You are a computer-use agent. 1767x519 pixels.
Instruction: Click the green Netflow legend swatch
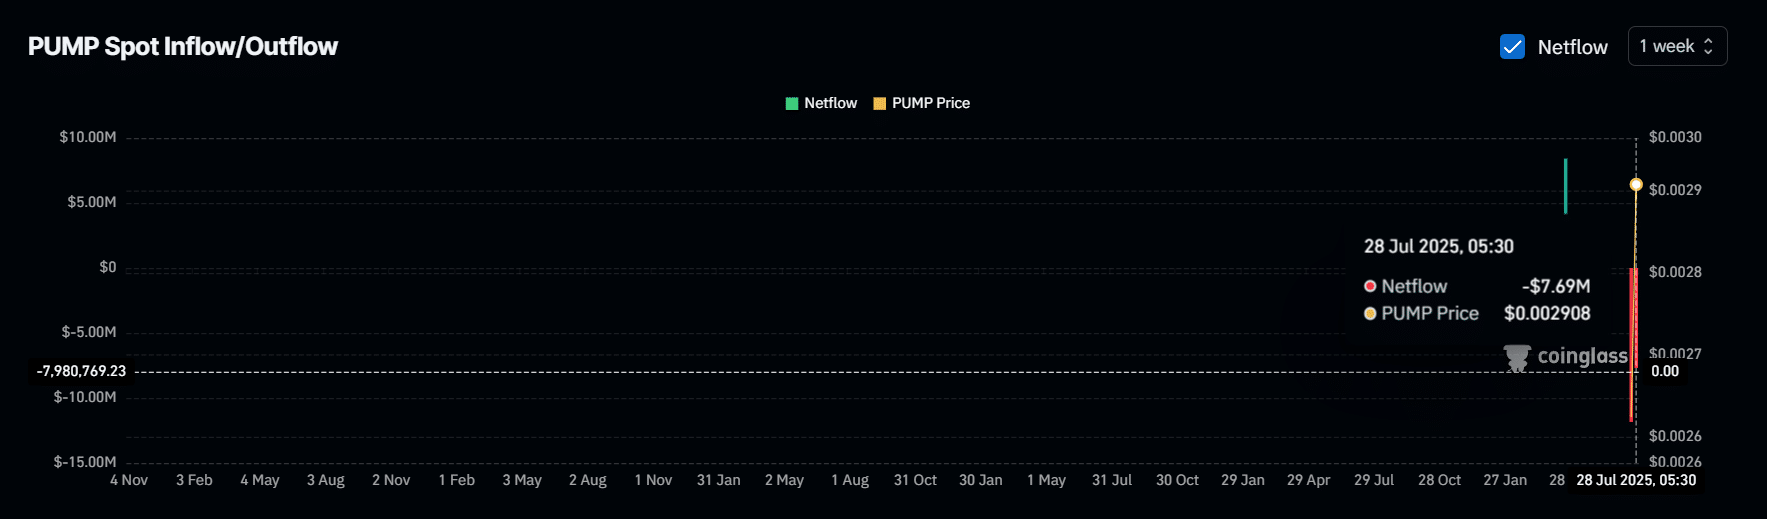(792, 104)
